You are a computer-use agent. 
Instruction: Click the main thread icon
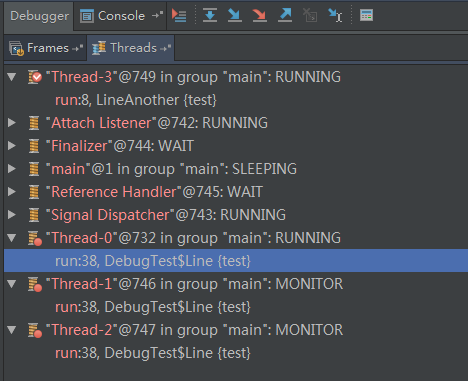(34, 169)
